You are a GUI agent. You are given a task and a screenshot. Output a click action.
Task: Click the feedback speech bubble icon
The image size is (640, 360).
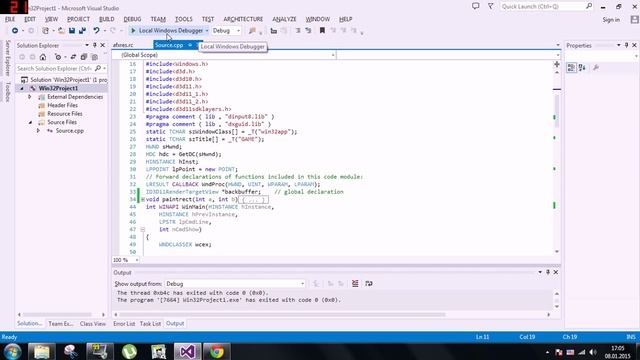[x=476, y=6]
